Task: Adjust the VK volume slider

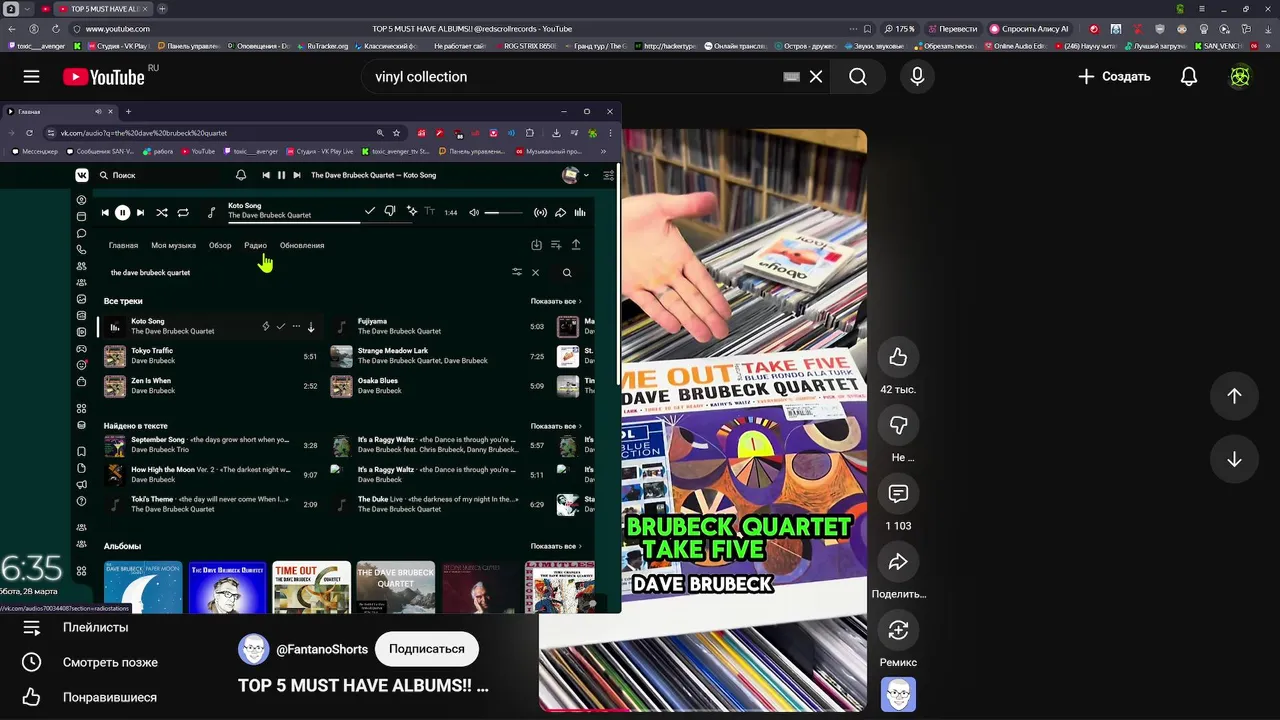Action: [505, 212]
